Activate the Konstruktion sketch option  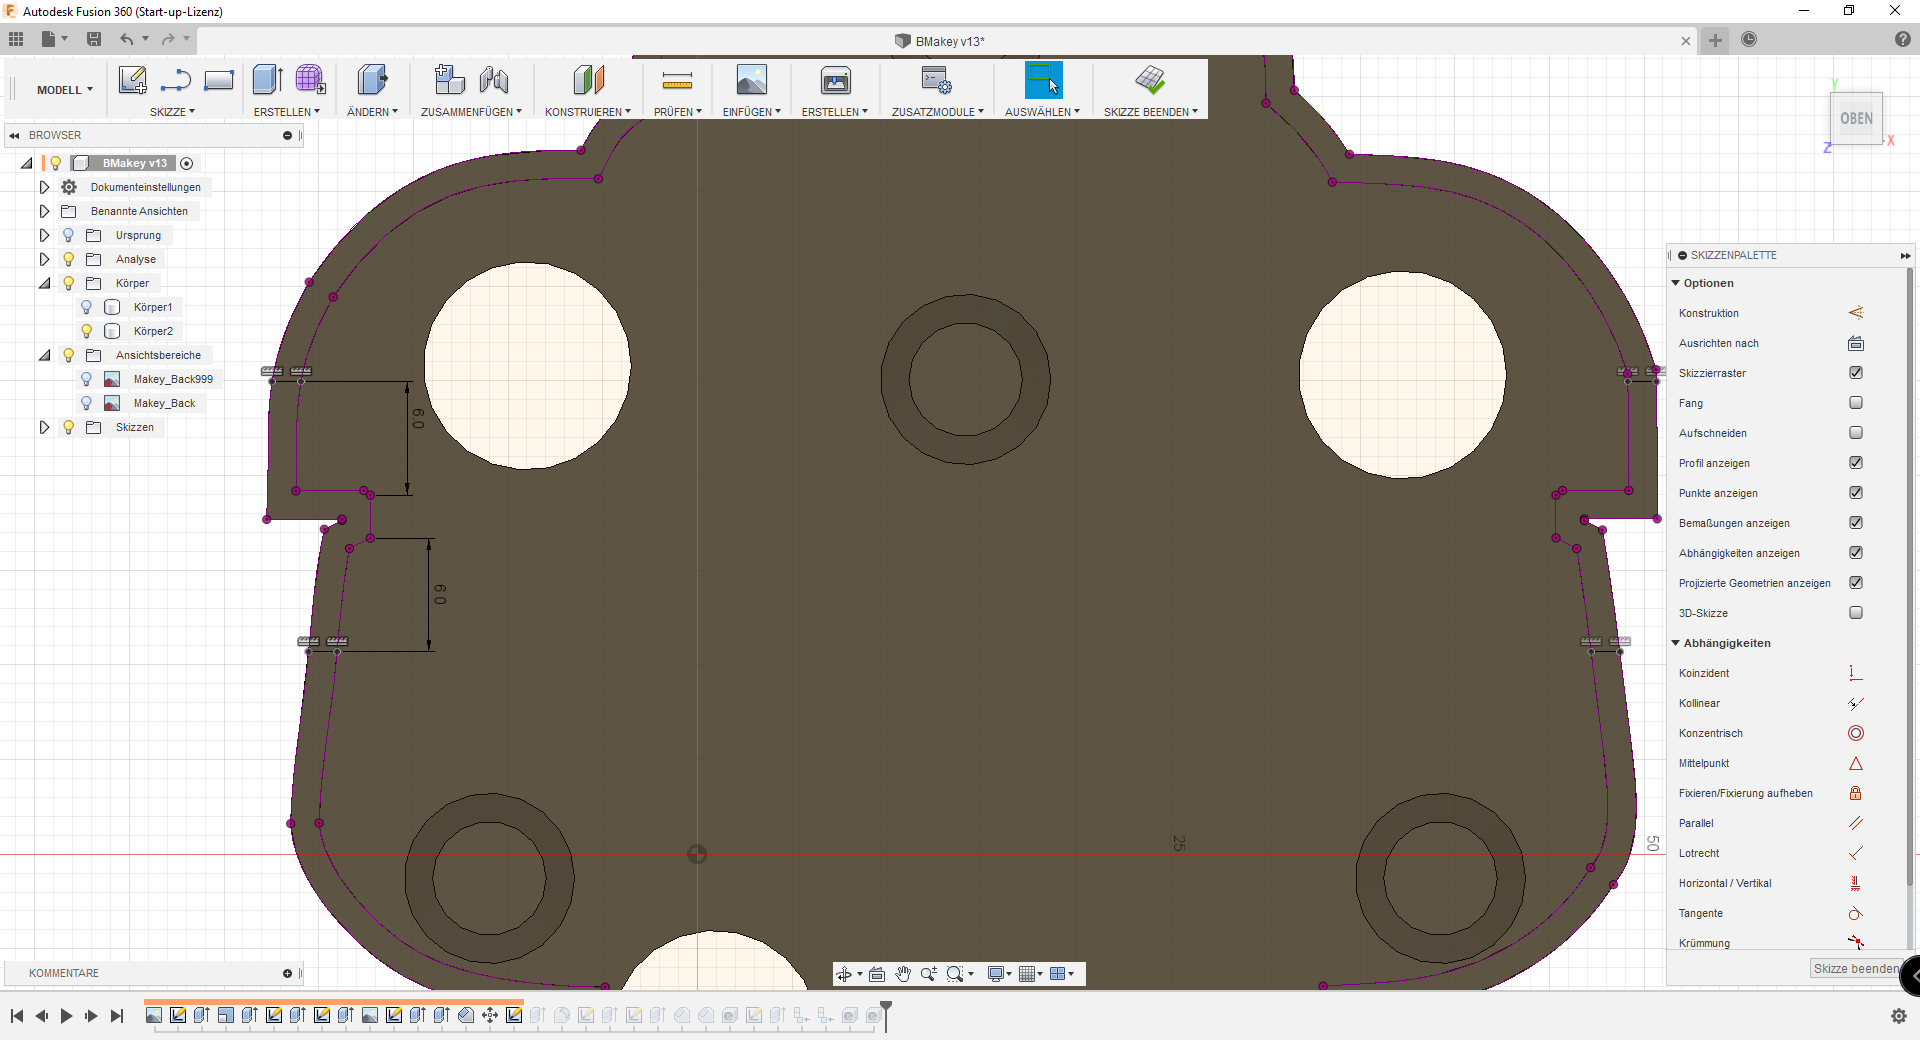coord(1856,313)
